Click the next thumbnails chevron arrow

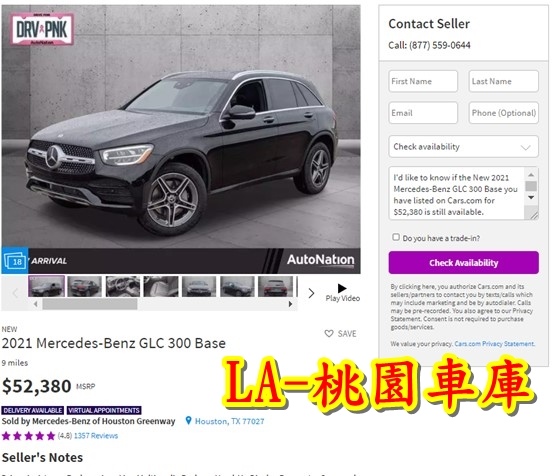tap(311, 293)
